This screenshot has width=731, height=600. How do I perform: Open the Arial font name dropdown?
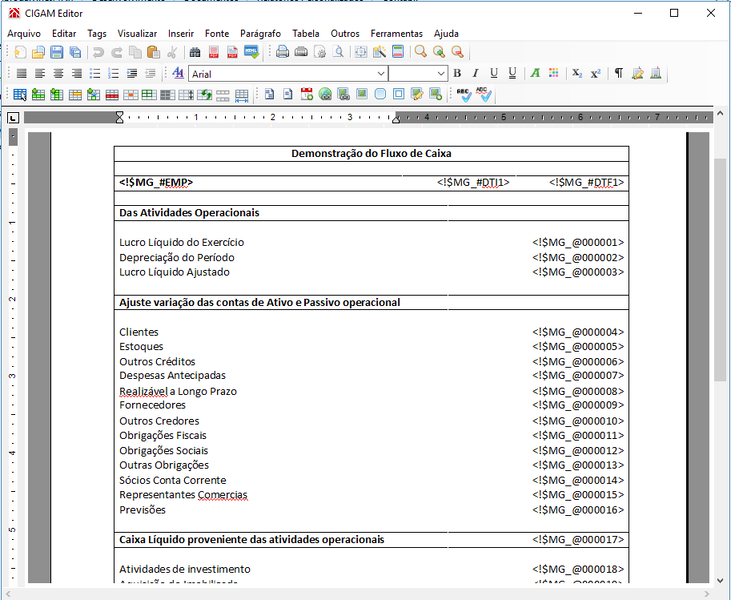[x=381, y=74]
